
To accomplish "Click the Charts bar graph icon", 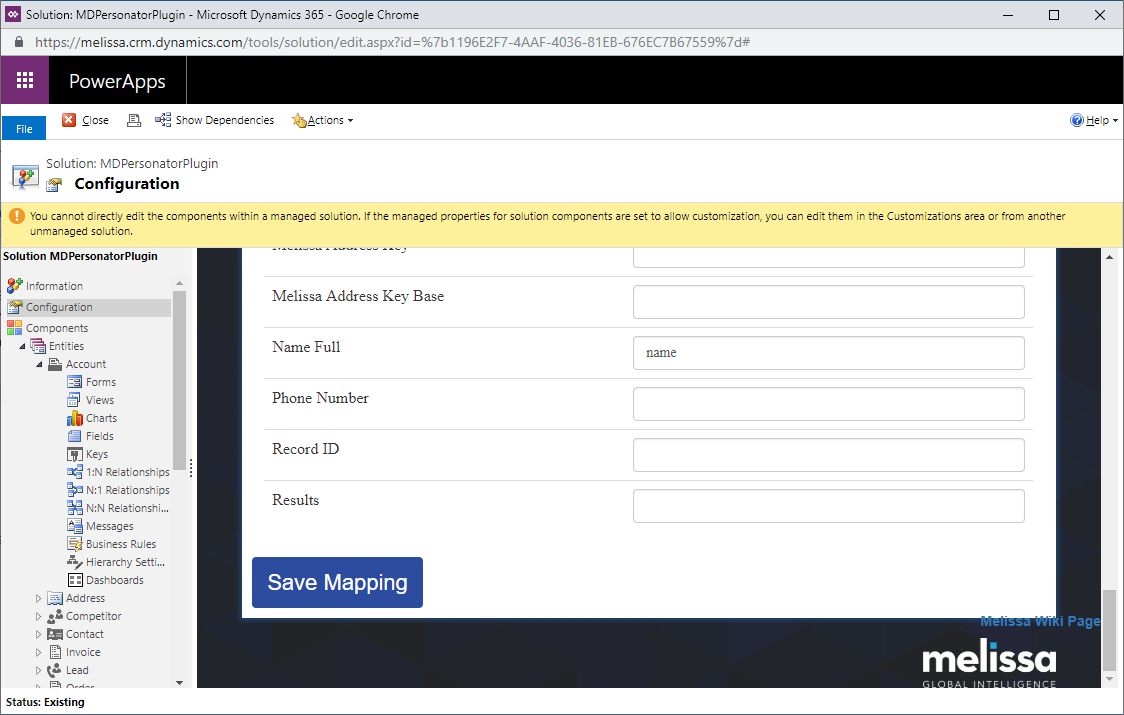I will pos(75,418).
